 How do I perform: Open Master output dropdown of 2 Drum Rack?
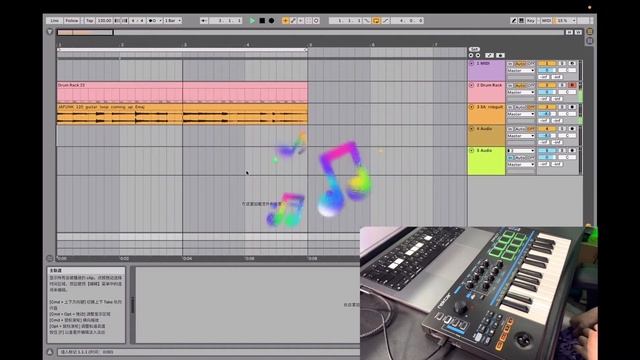(x=520, y=92)
